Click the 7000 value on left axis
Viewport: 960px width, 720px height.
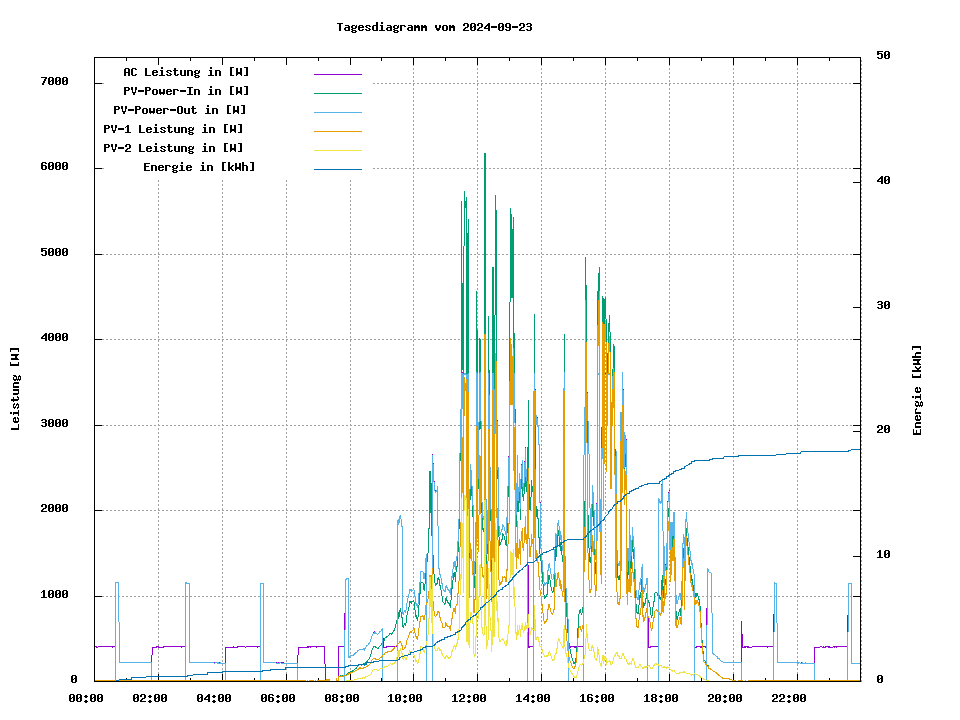click(x=54, y=82)
